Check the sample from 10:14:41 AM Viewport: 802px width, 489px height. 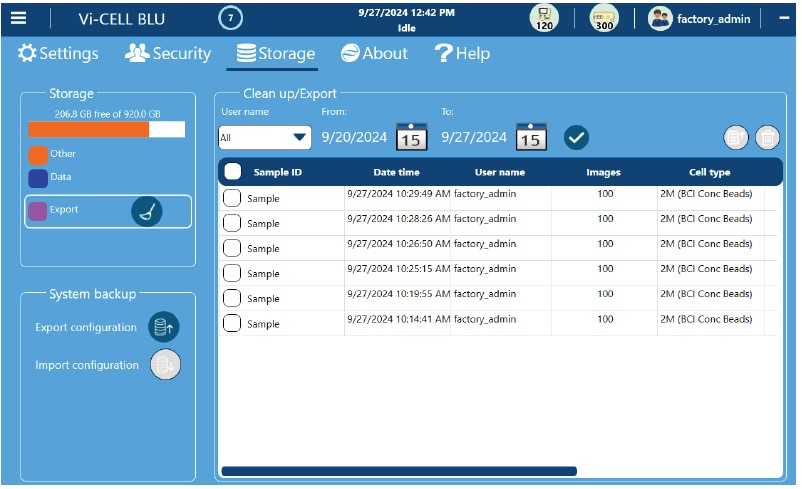pos(232,323)
